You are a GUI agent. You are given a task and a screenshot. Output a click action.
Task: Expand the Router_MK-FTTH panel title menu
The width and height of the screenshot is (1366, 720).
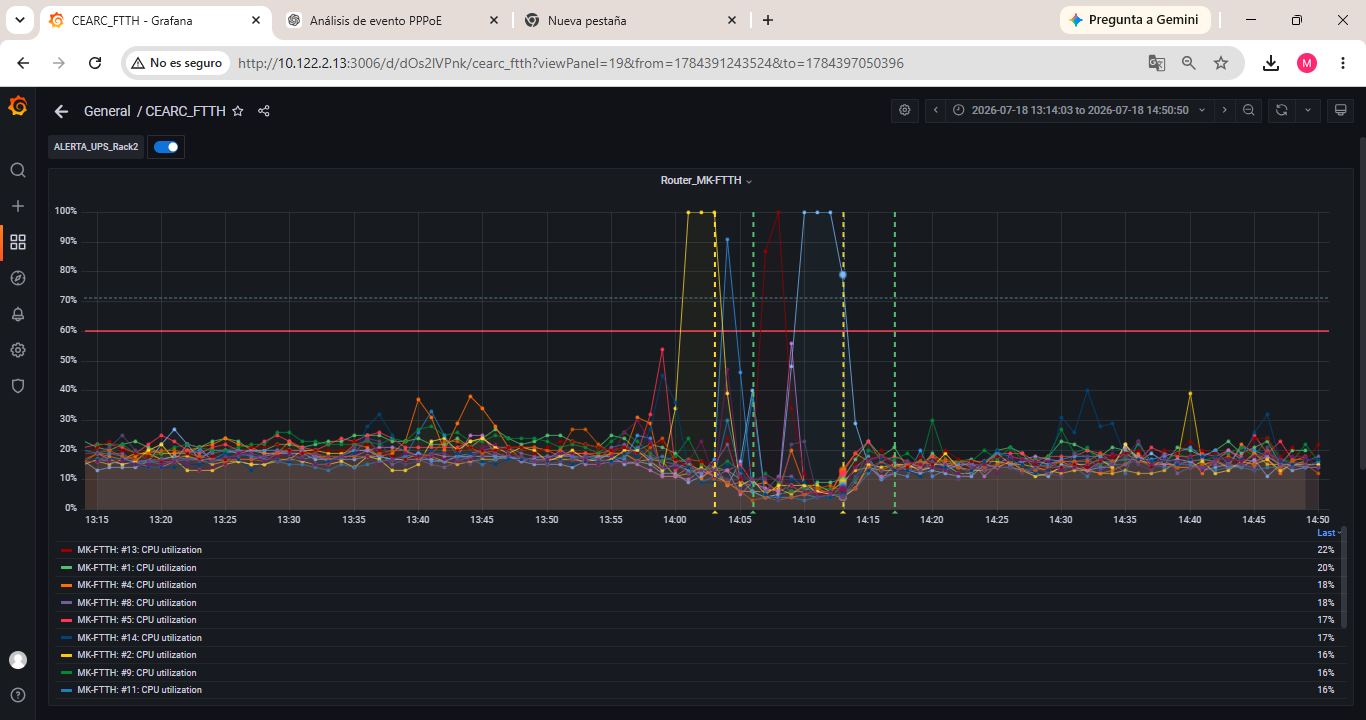tap(706, 181)
